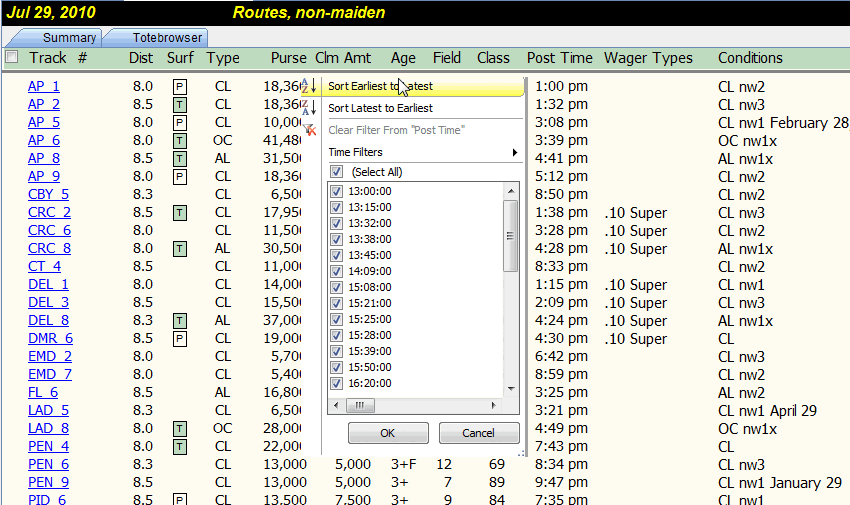Uncheck the (Select All) filter checkbox

point(336,172)
